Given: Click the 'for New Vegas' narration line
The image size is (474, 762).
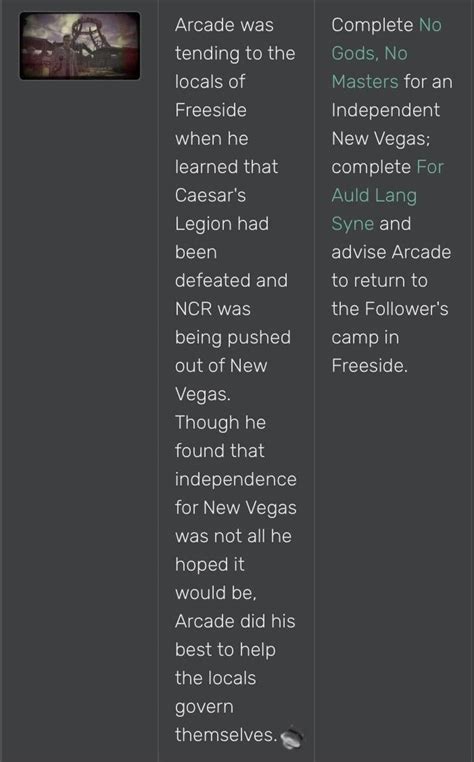Looking at the screenshot, I should coord(236,507).
